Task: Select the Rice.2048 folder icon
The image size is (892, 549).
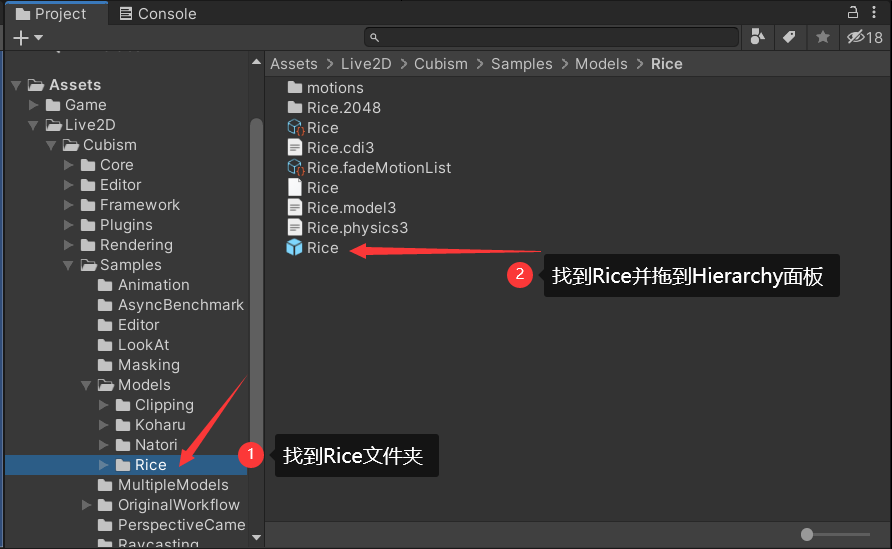Action: [x=295, y=108]
